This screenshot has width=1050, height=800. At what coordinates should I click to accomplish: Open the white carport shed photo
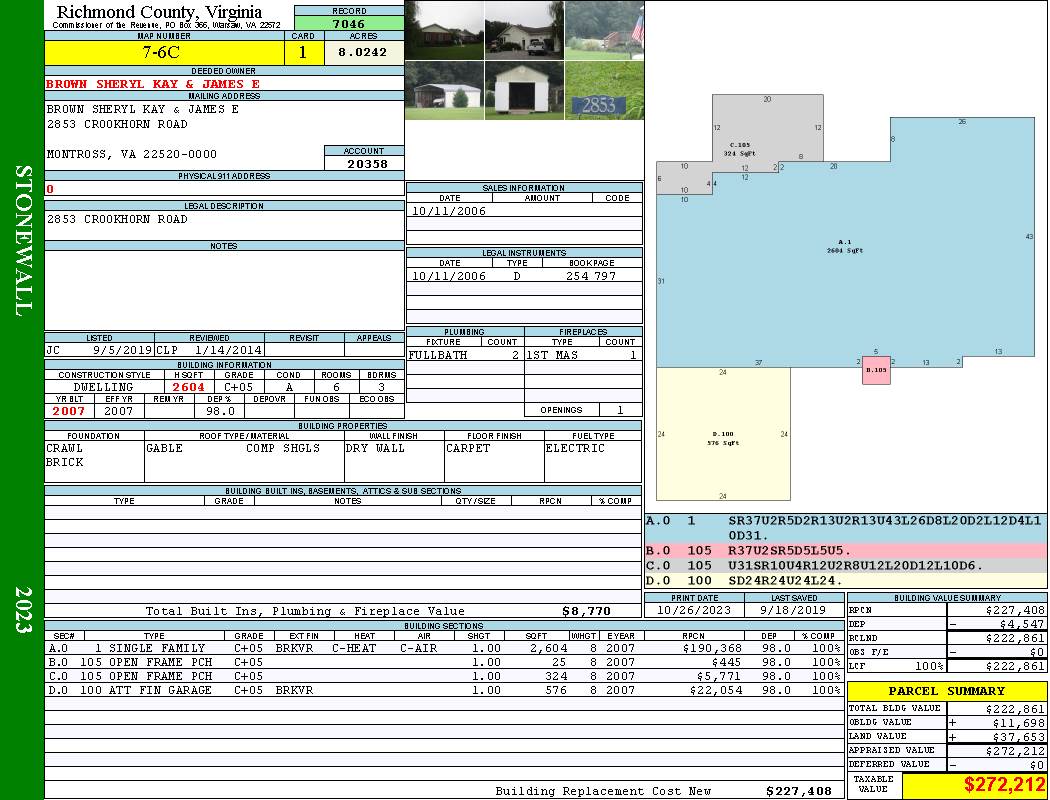(444, 90)
